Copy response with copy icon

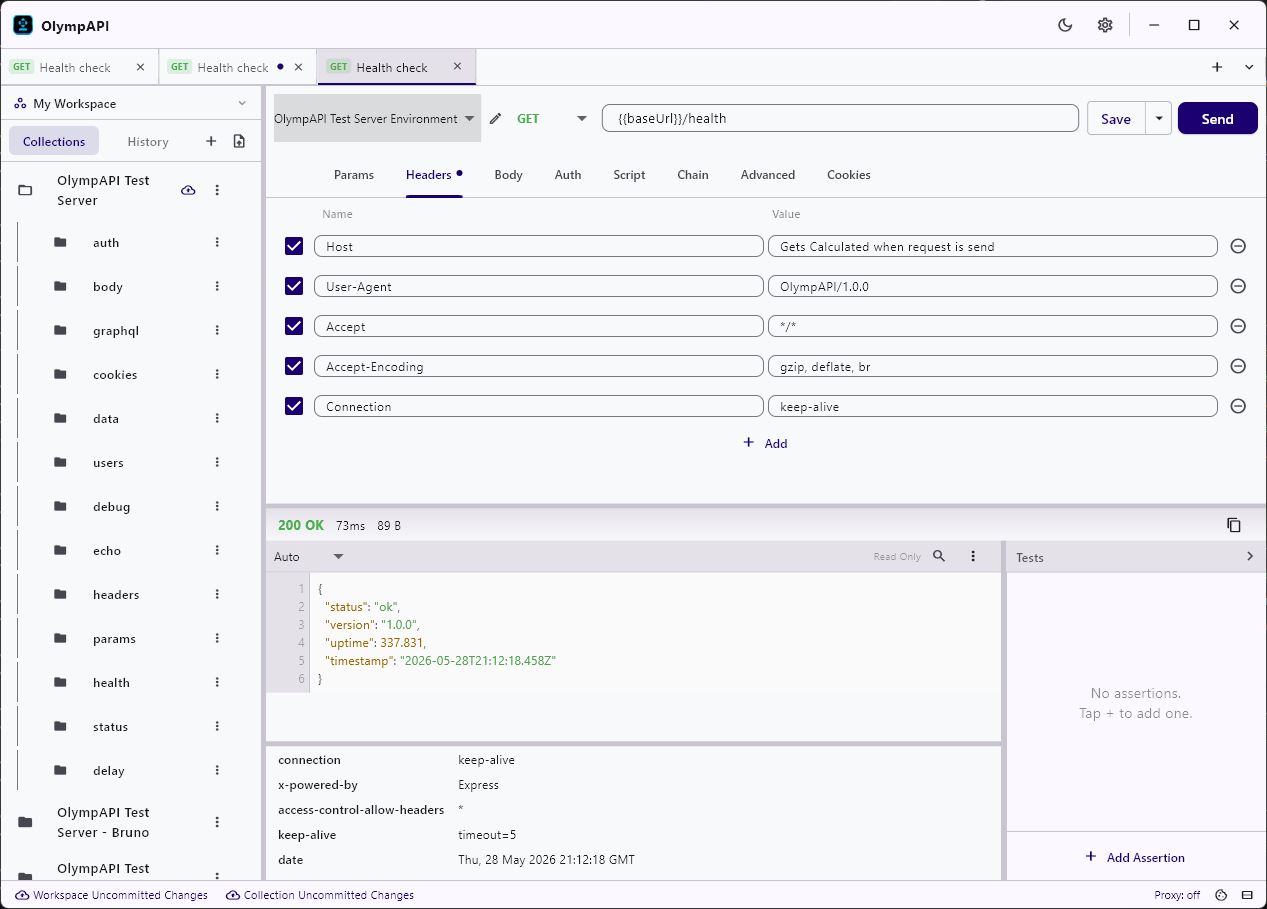click(1234, 525)
